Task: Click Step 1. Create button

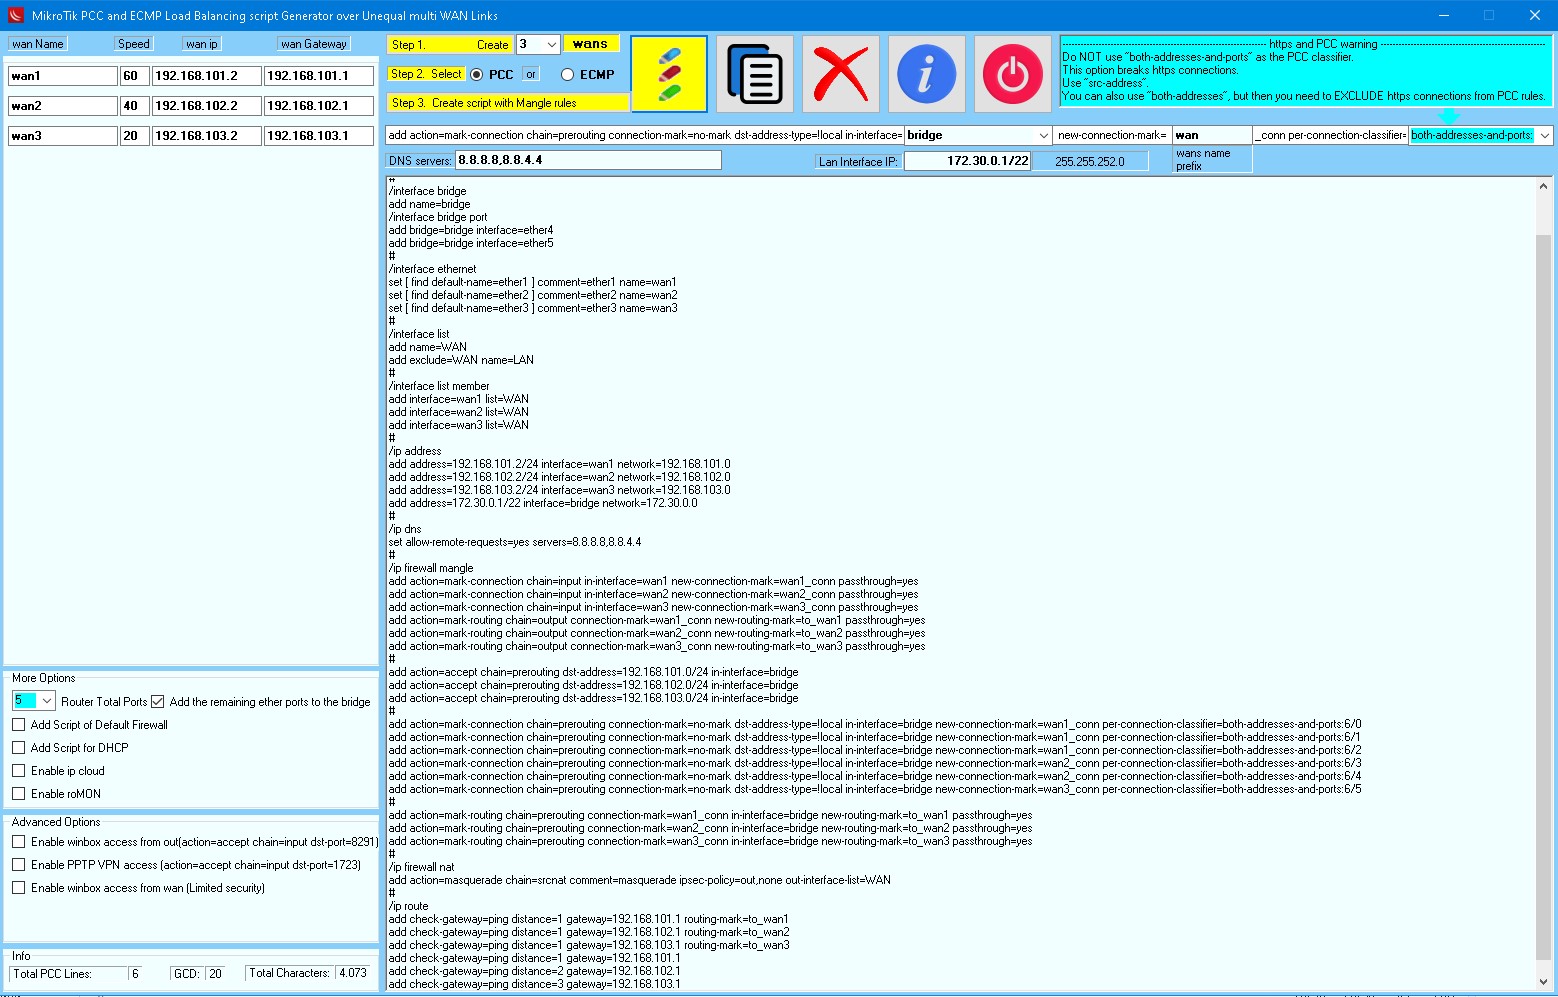Action: (x=450, y=44)
